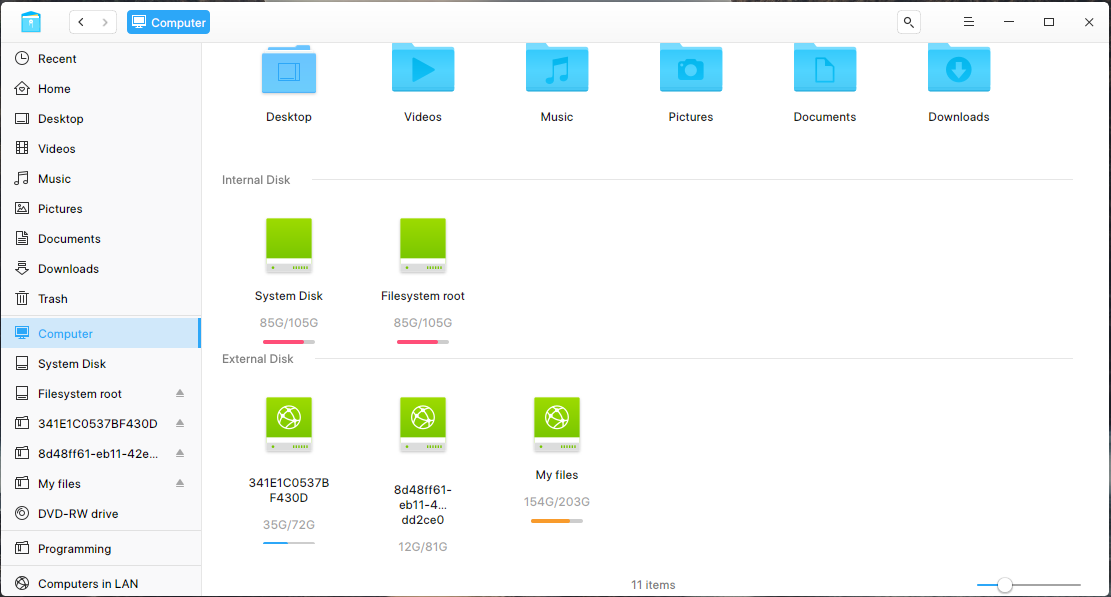The width and height of the screenshot is (1111, 597).
Task: Open the Downloads folder
Action: pyautogui.click(x=958, y=68)
